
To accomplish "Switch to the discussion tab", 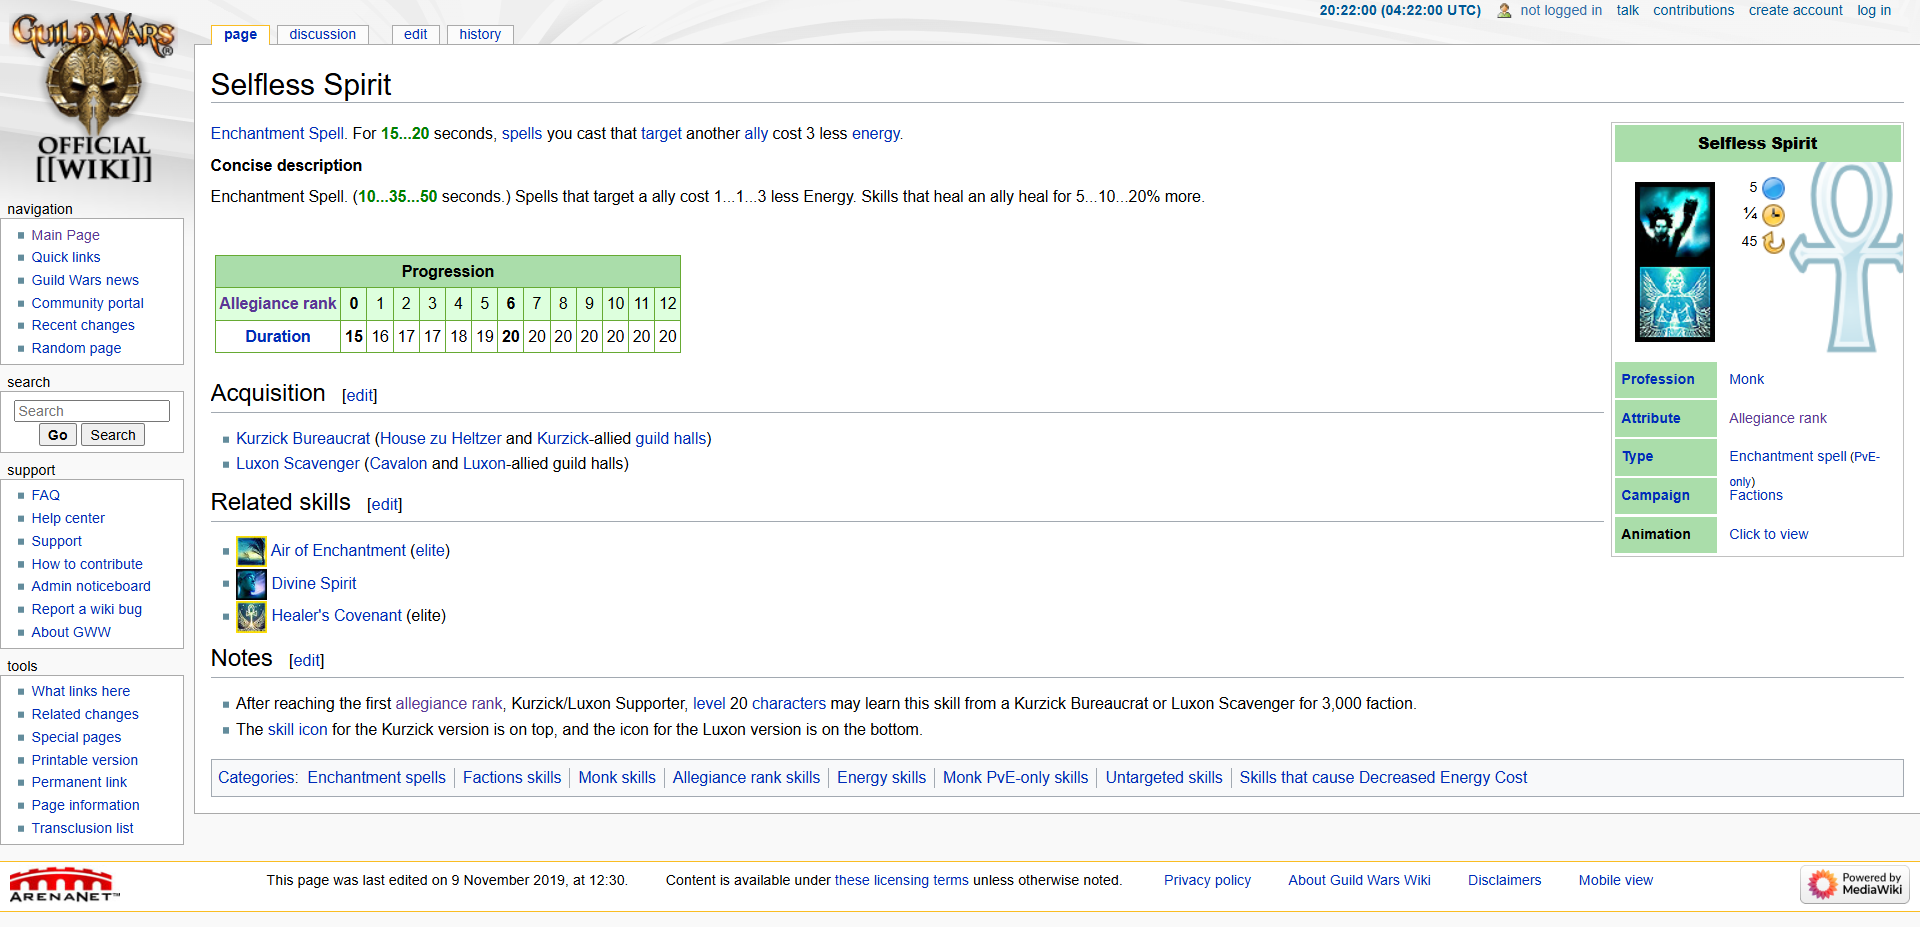I will (322, 34).
